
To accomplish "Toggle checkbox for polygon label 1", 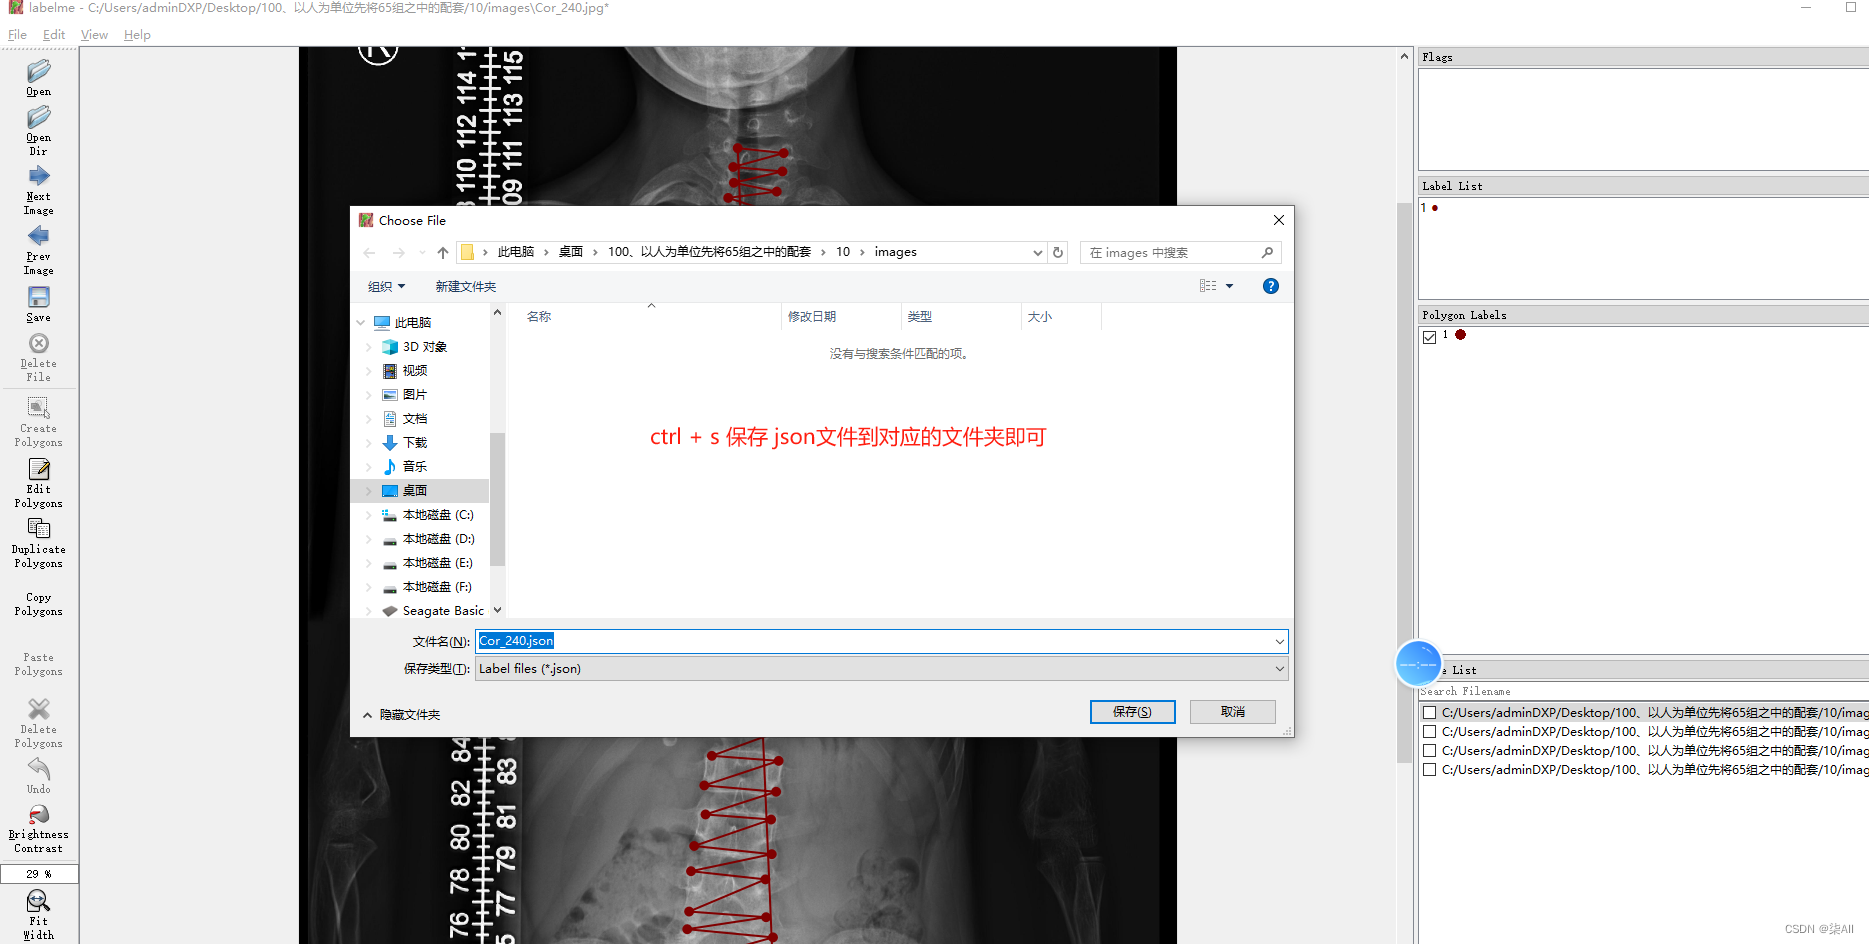I will click(x=1430, y=337).
